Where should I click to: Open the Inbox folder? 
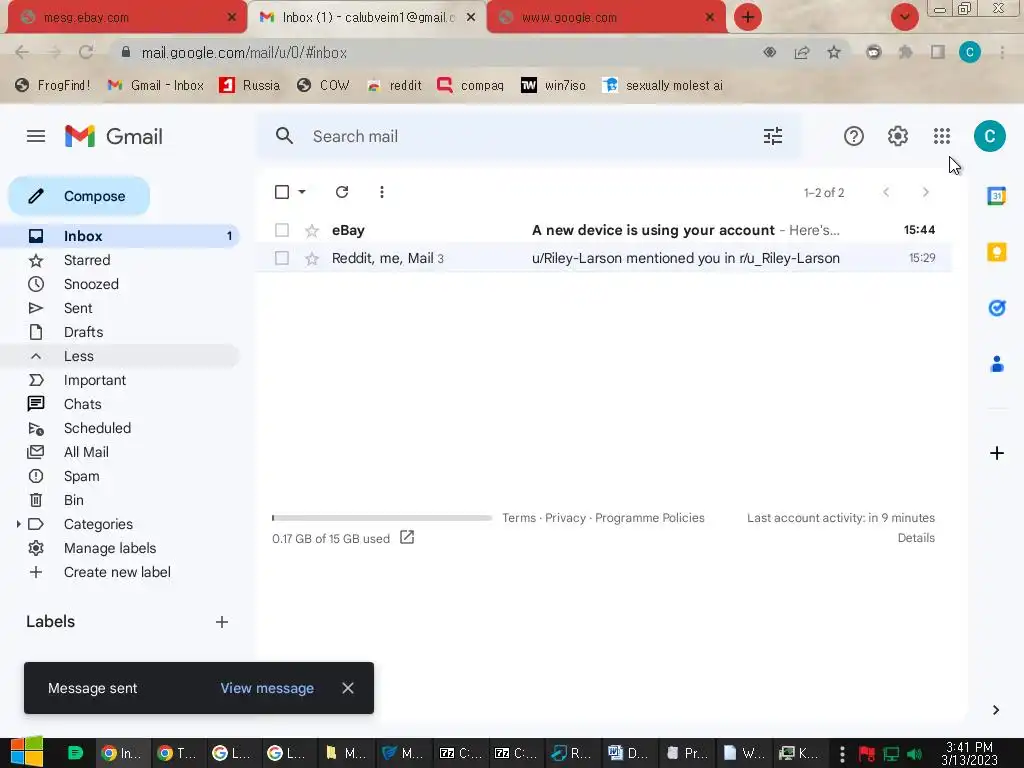pos(120,236)
